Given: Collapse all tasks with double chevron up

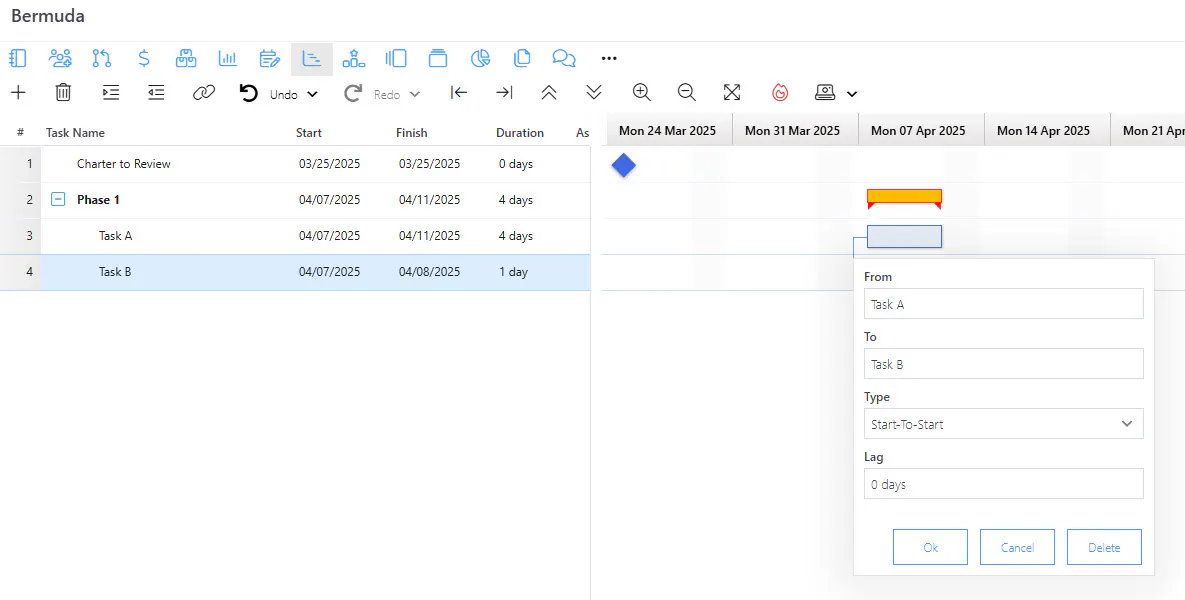Looking at the screenshot, I should click(549, 92).
